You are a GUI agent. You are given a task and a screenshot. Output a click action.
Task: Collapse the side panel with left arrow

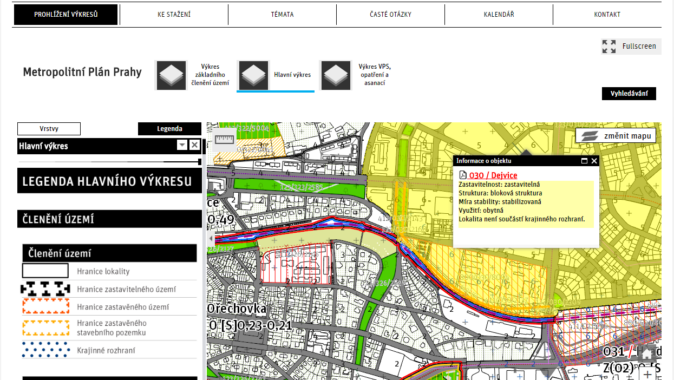coord(211,238)
